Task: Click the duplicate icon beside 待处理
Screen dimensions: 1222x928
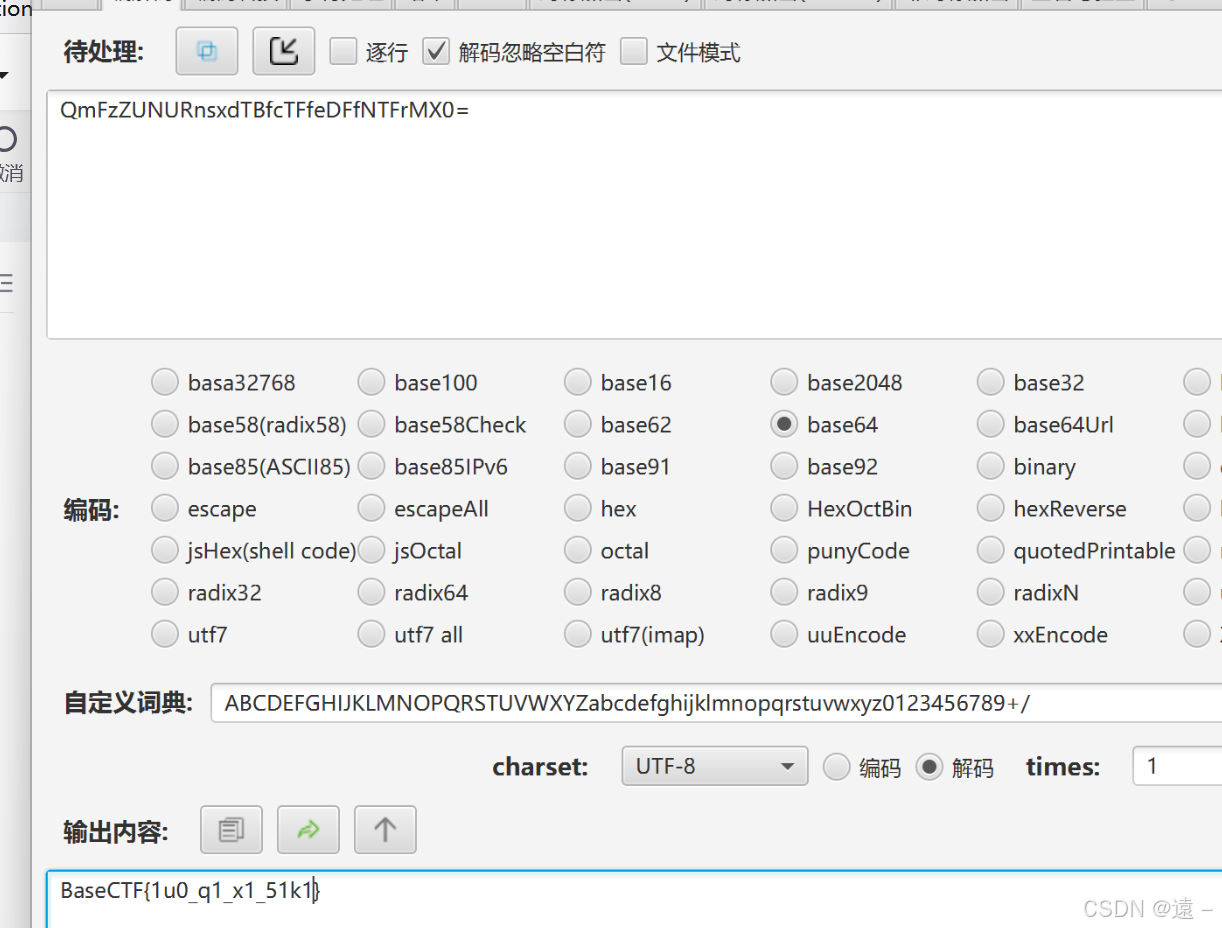Action: pos(206,50)
